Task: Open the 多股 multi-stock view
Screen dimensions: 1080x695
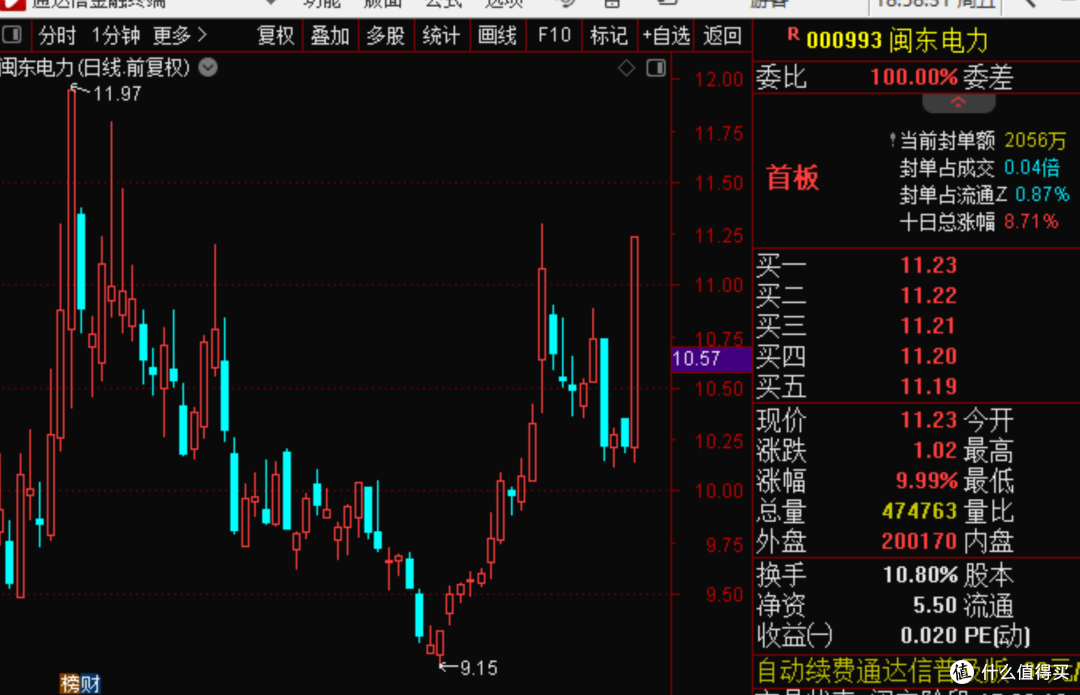Action: pyautogui.click(x=385, y=35)
